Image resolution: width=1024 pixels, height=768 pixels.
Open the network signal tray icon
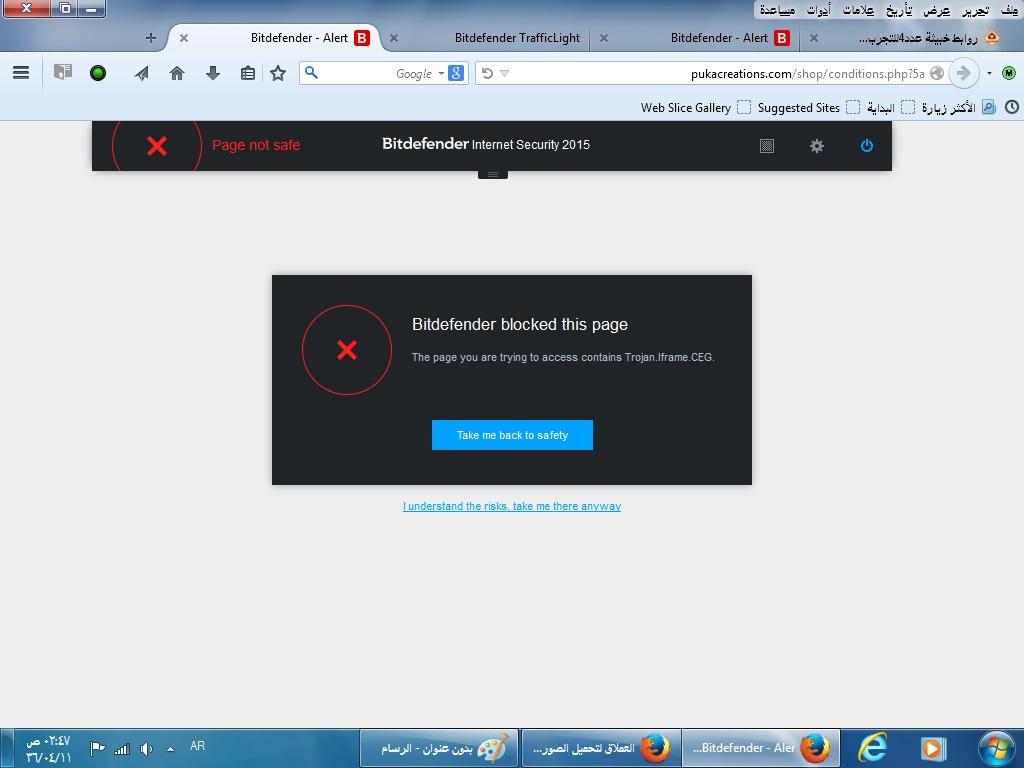pos(121,748)
